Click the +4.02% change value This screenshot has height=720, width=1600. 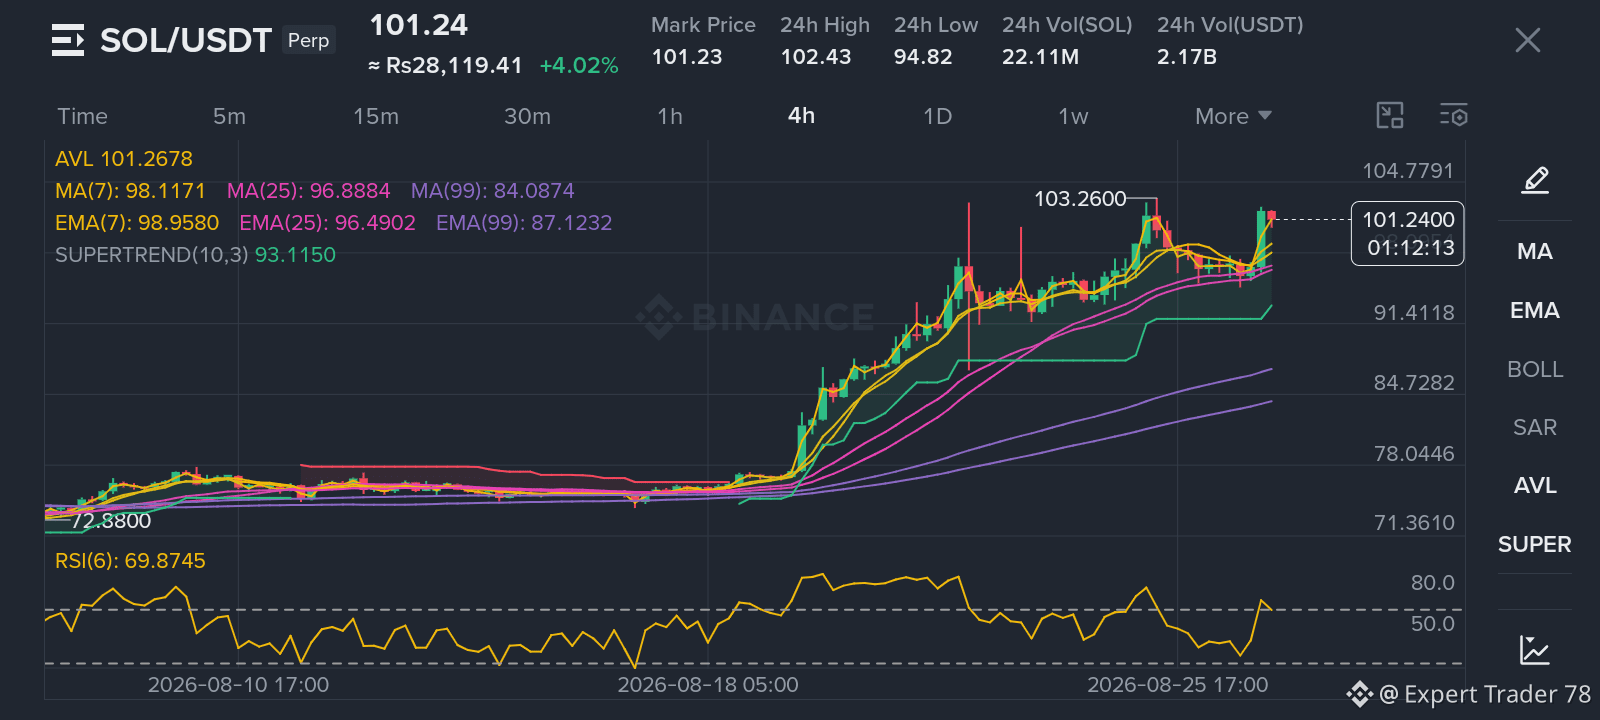[579, 66]
